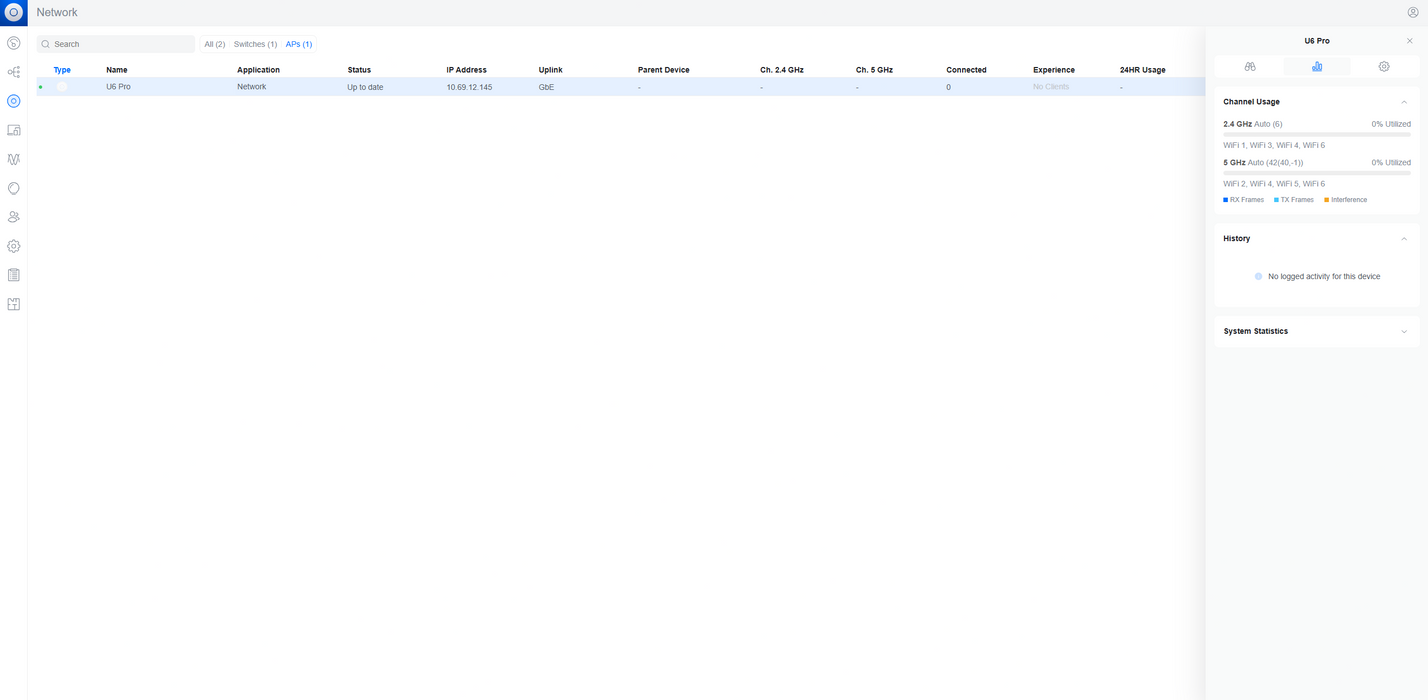1428x700 pixels.
Task: Click the 2.4 GHz Auto (6) label
Action: (1253, 124)
